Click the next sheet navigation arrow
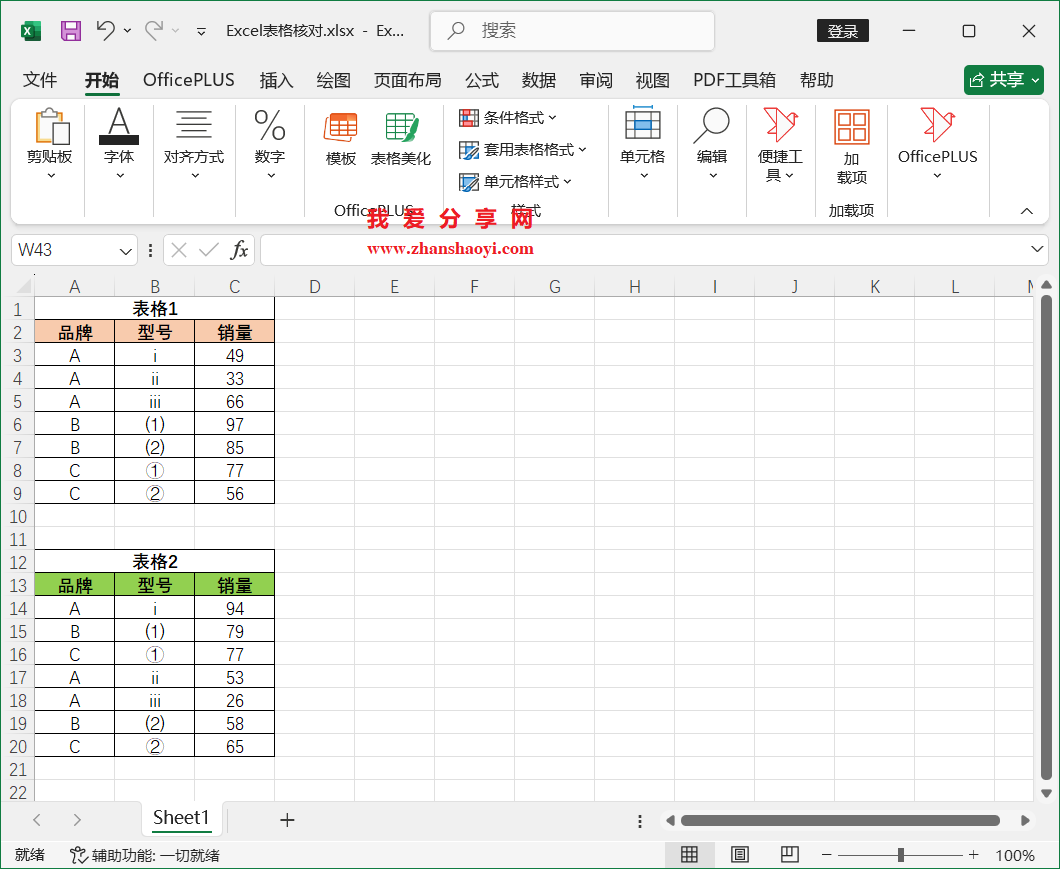Screen dimensions: 1060x869 pos(76,820)
